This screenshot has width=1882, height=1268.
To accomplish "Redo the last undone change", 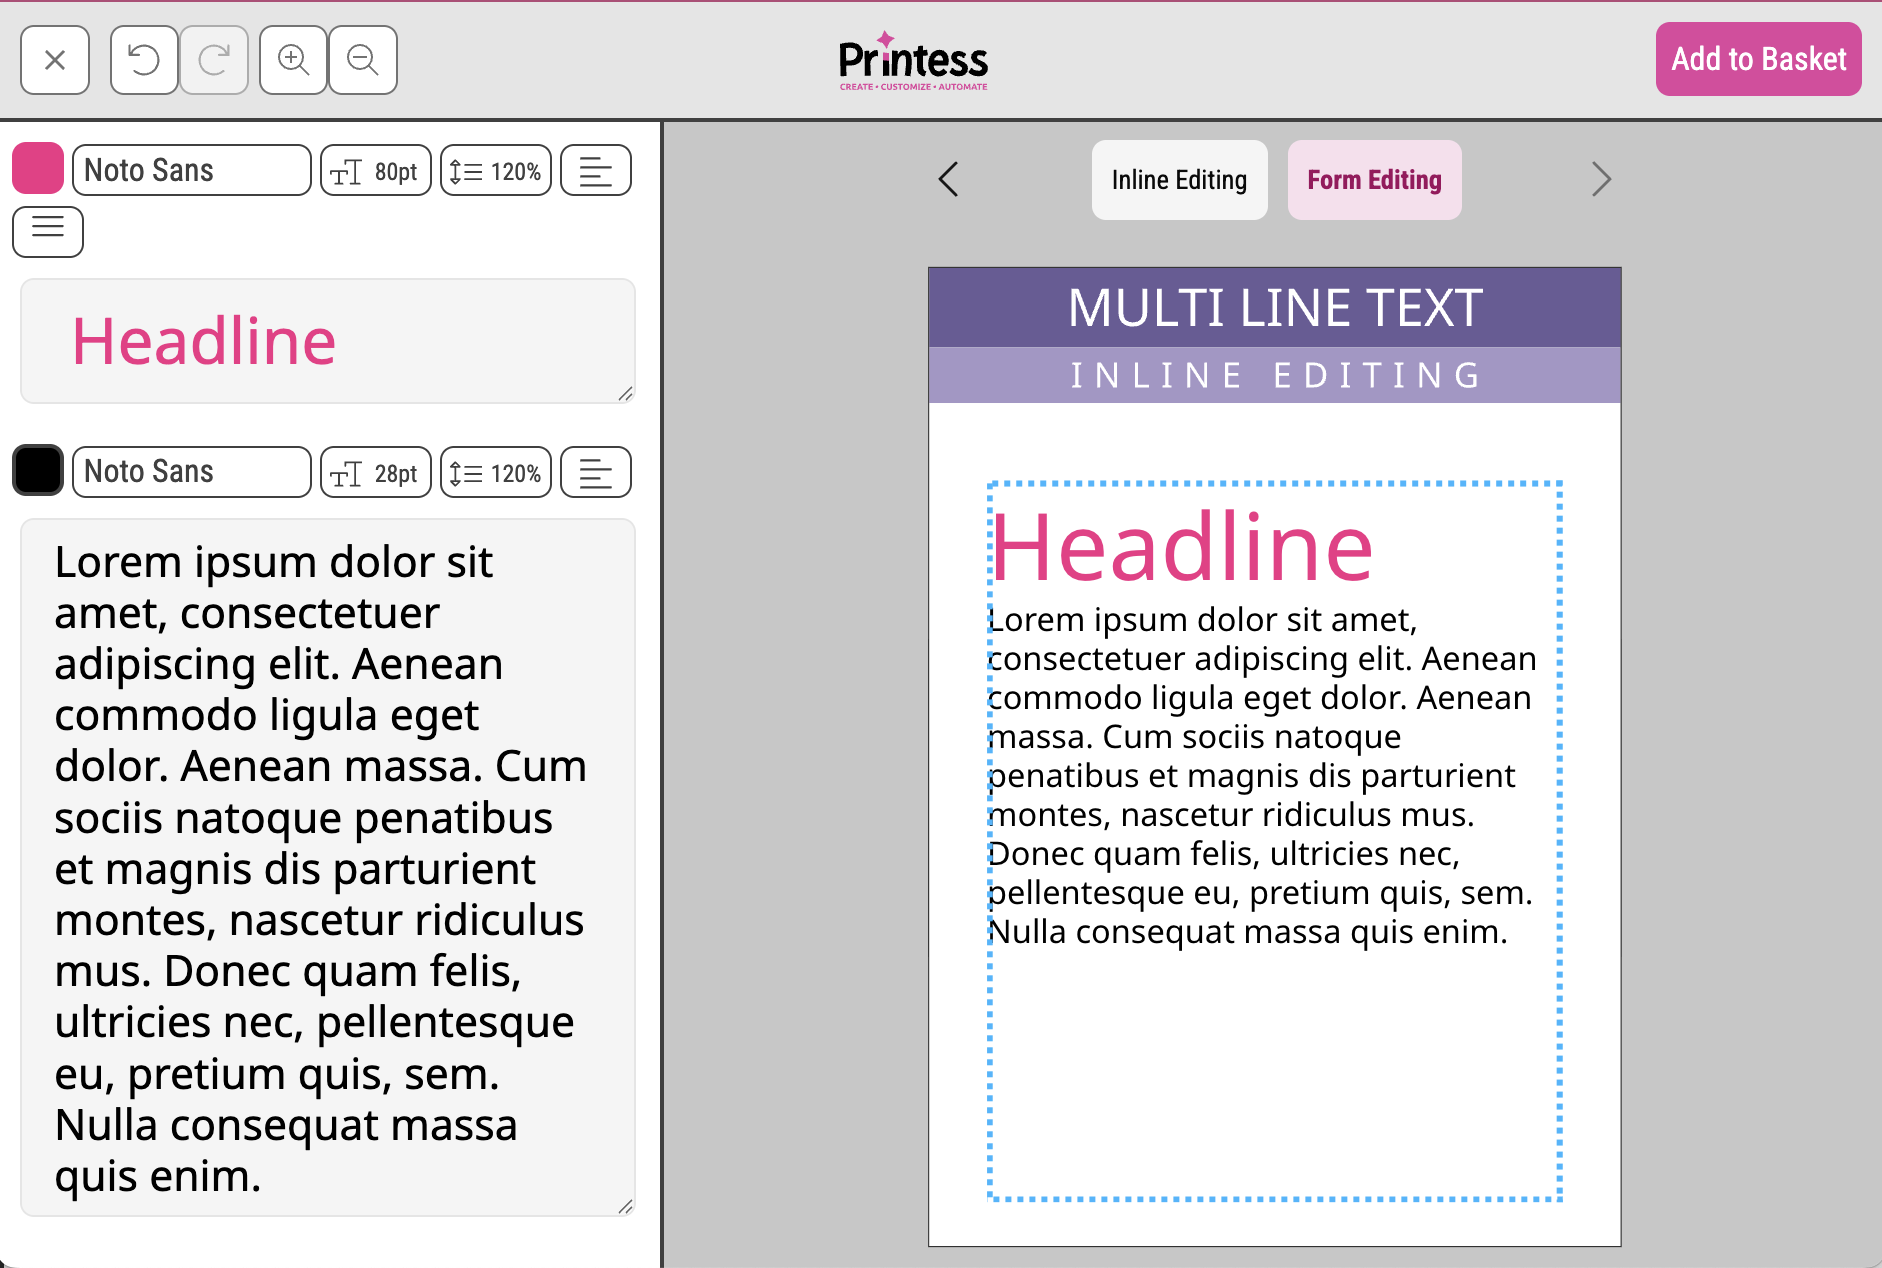I will pyautogui.click(x=214, y=60).
